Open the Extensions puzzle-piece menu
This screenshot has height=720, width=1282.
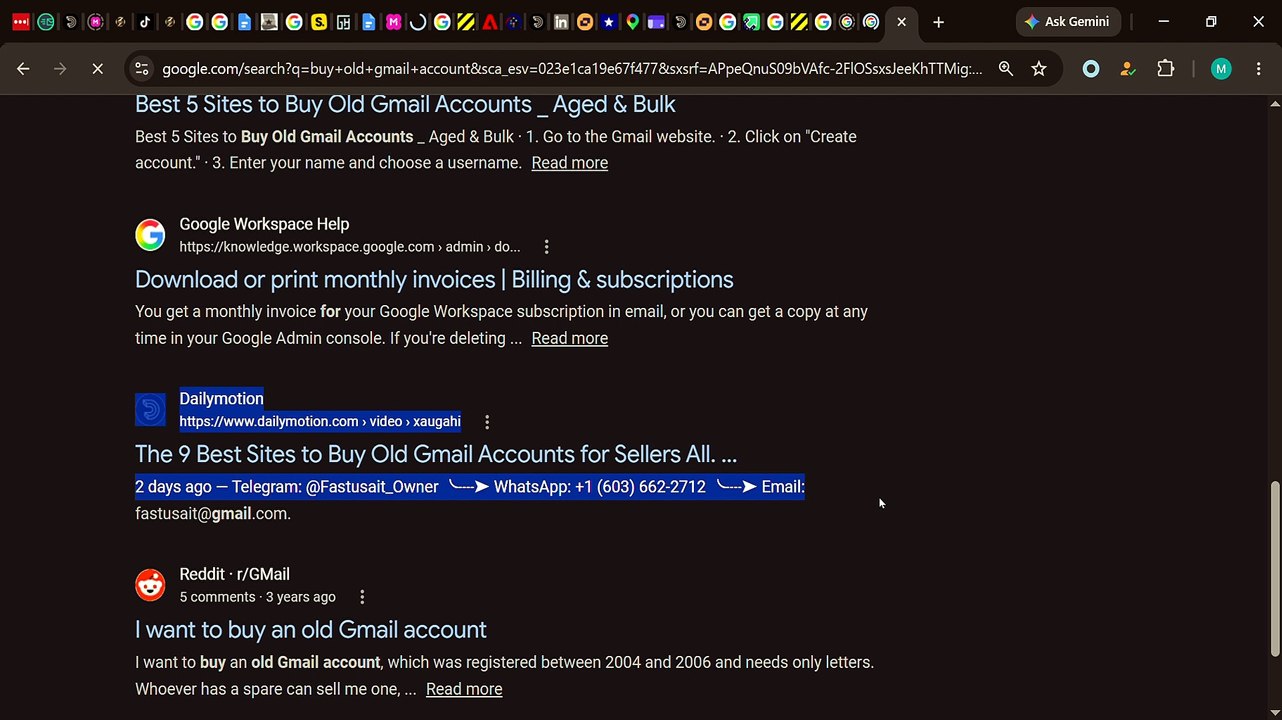[x=1165, y=69]
